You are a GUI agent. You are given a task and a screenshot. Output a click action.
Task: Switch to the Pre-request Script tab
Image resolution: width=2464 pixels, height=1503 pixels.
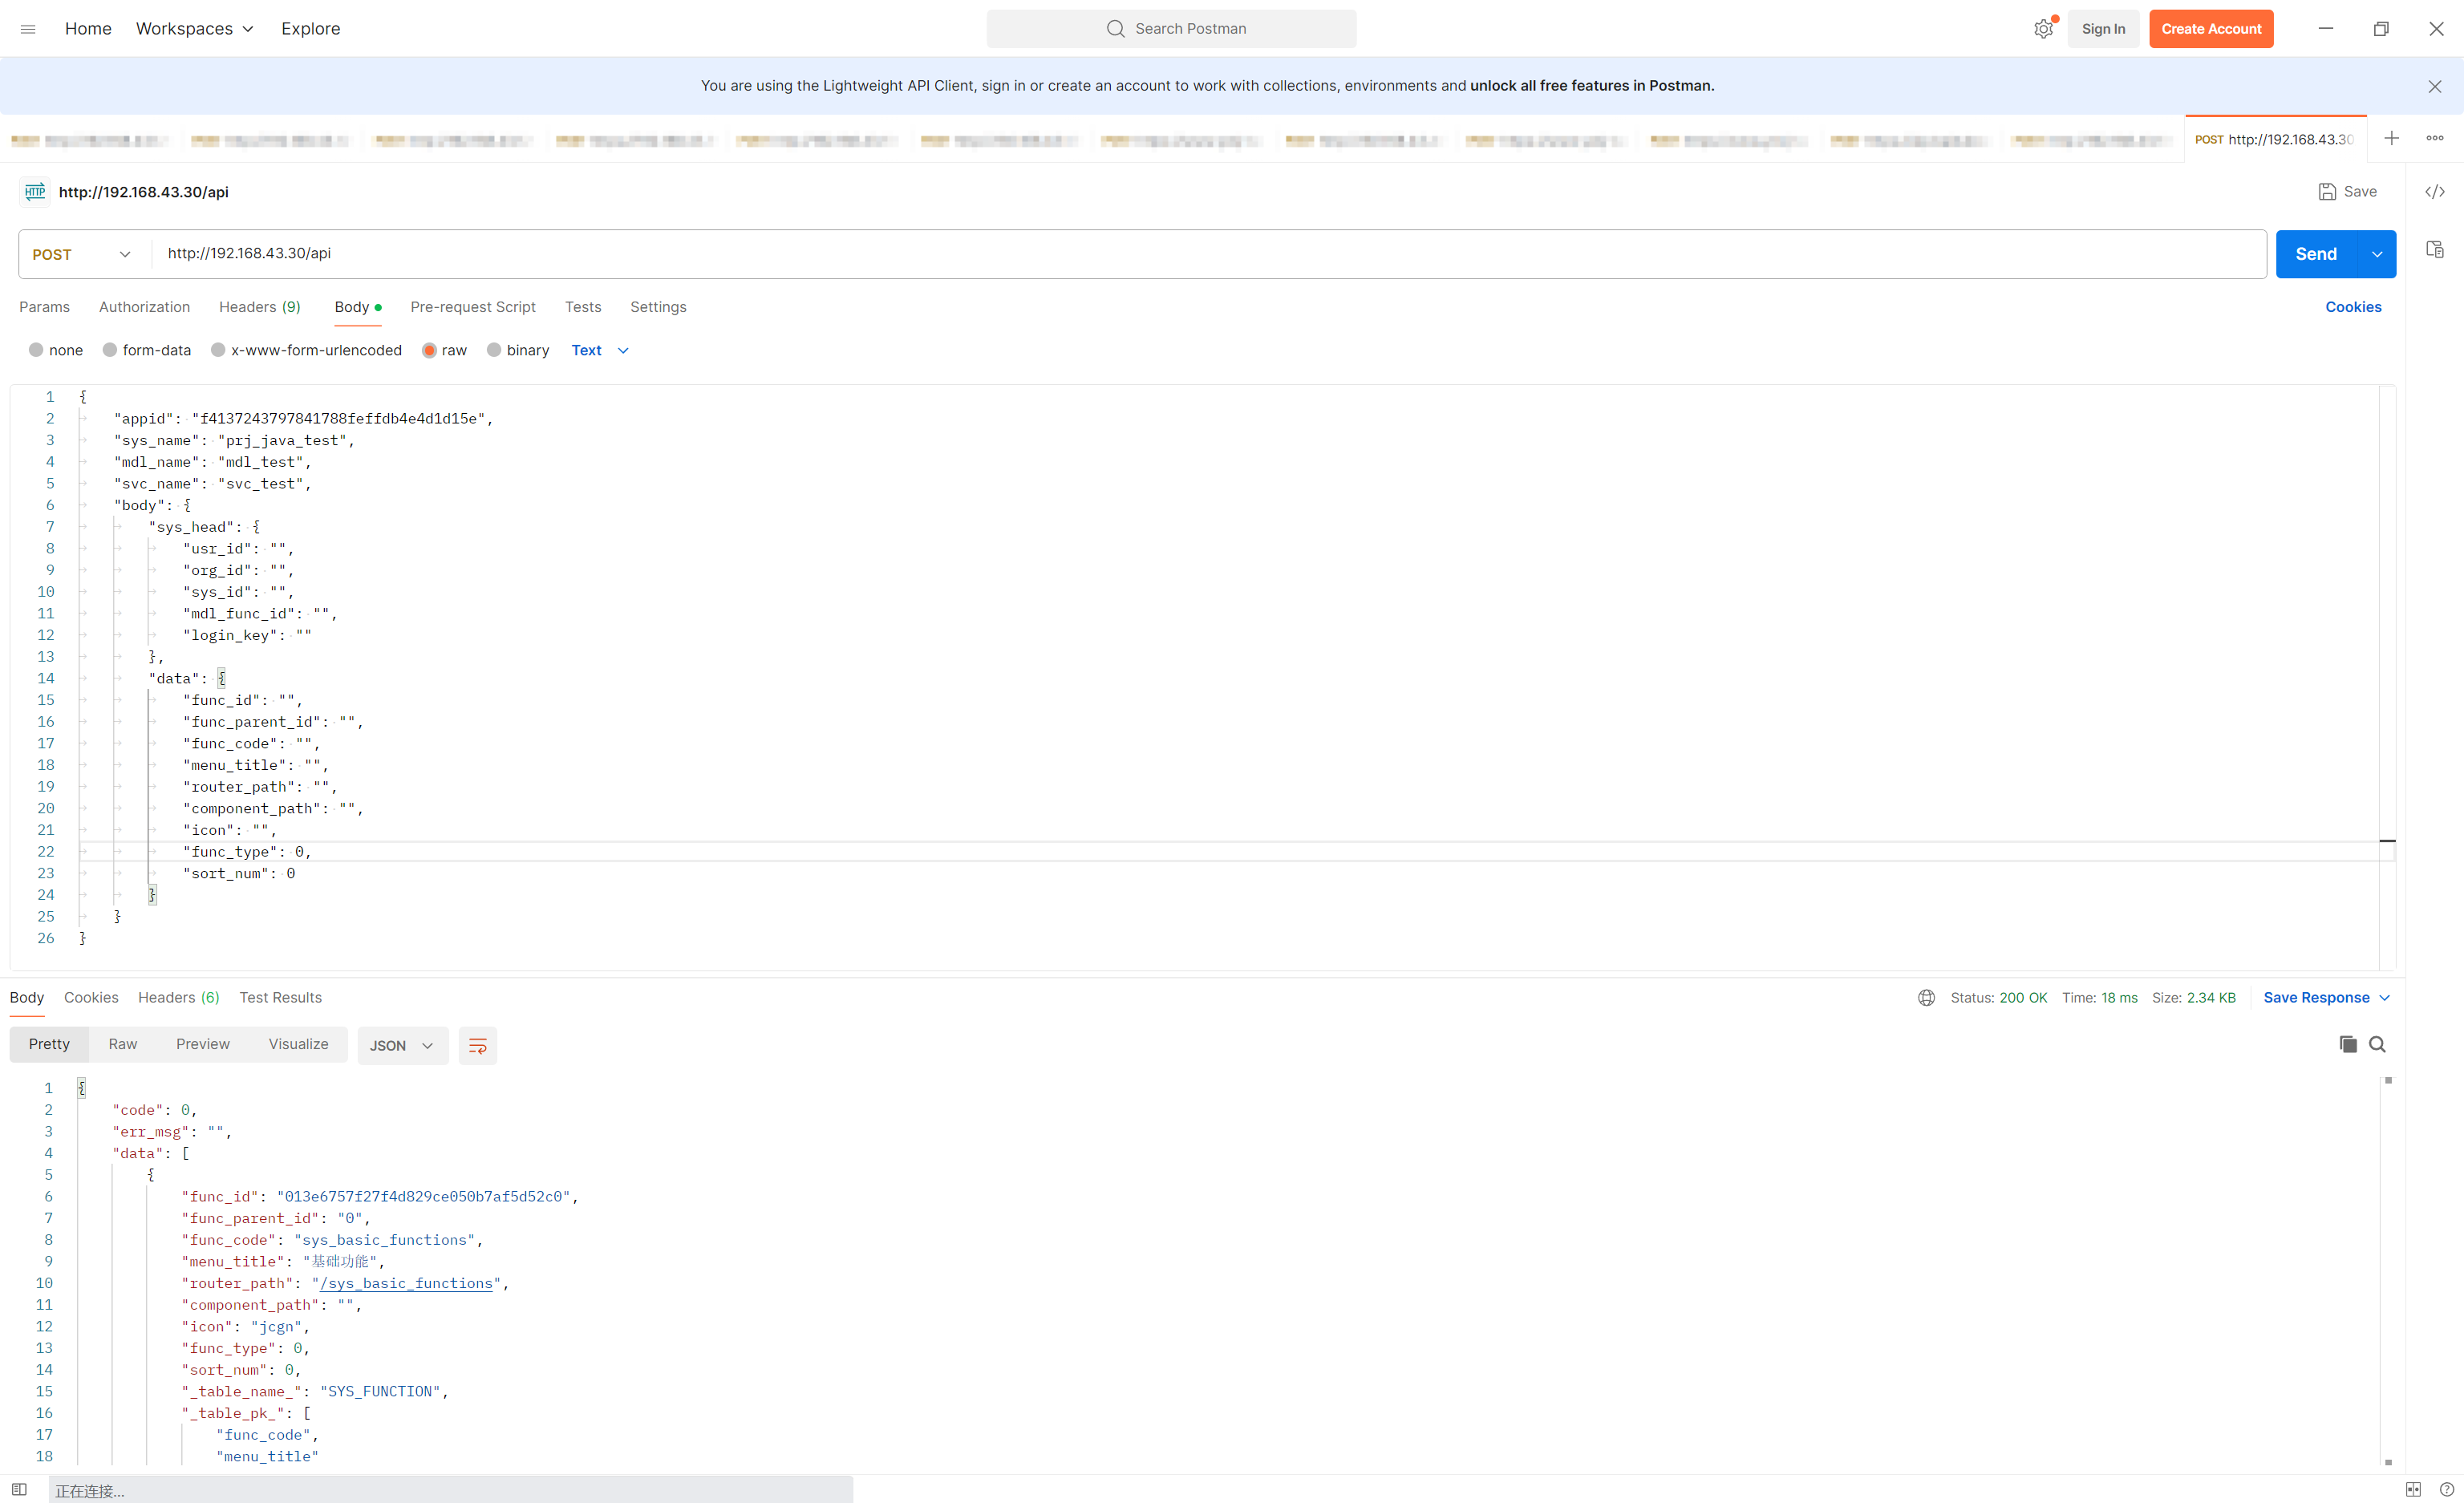[472, 307]
